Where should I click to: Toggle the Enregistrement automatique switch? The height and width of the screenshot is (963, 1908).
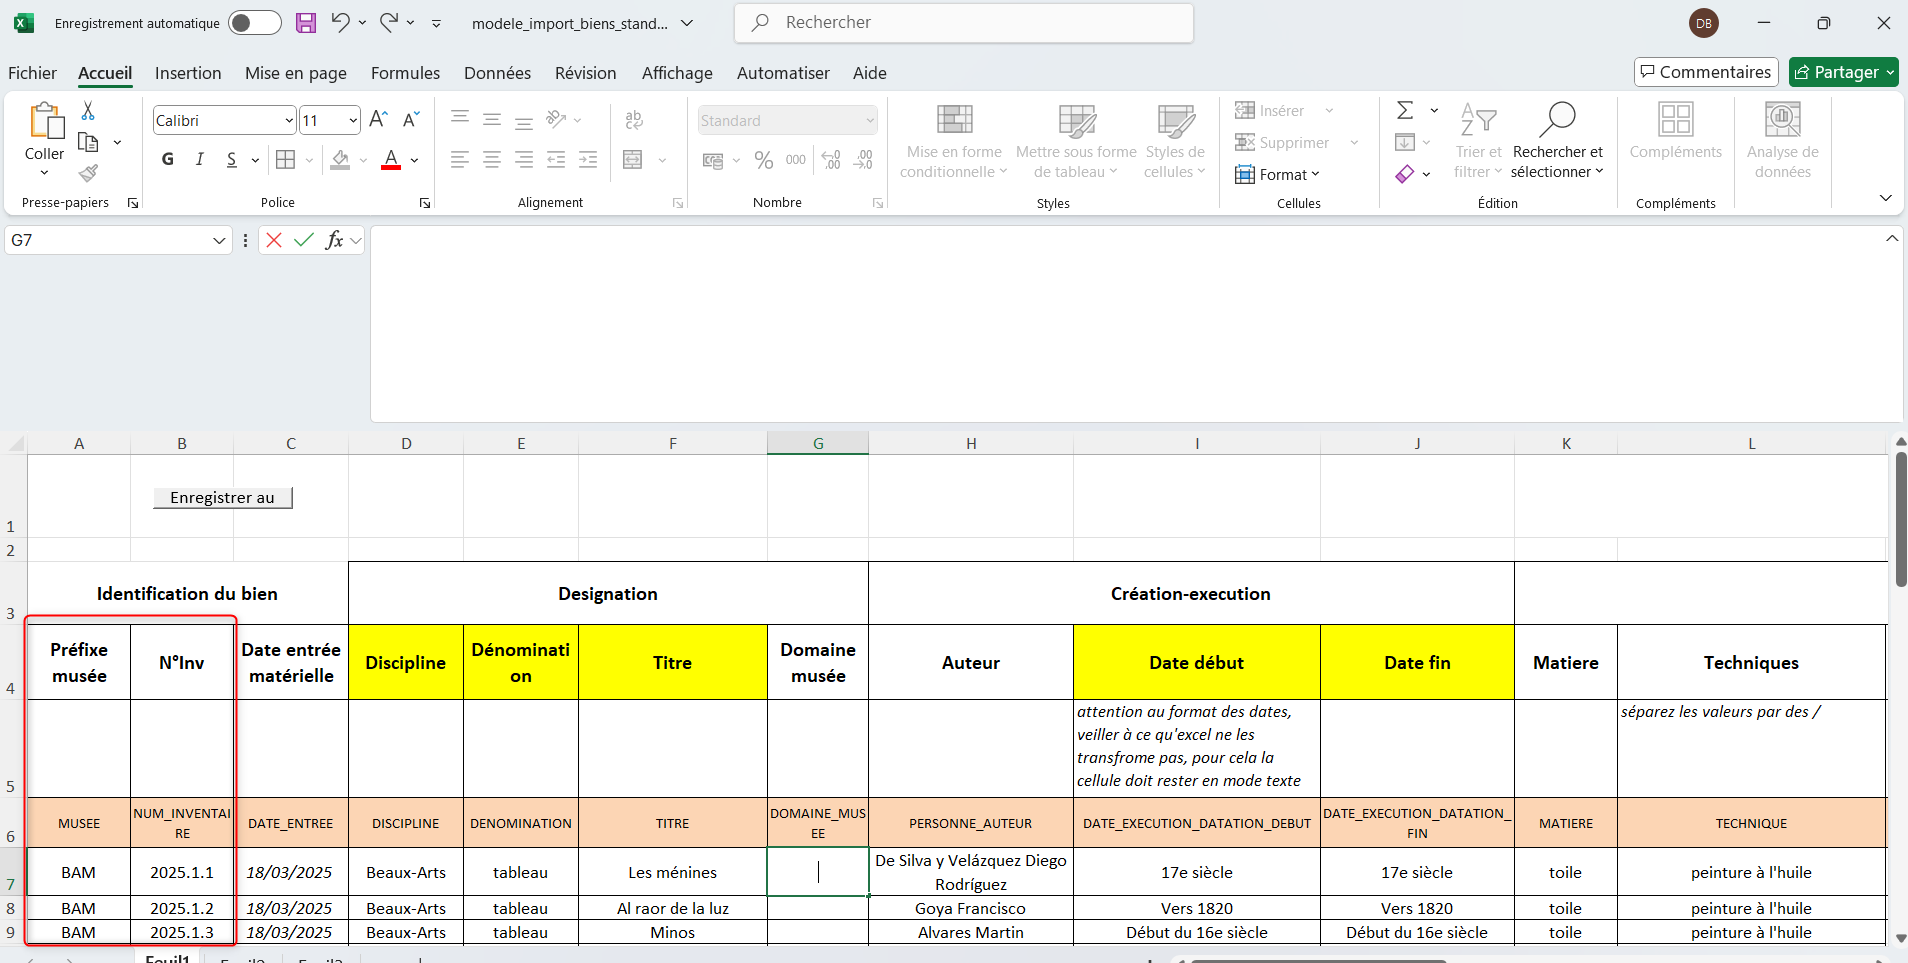point(254,23)
